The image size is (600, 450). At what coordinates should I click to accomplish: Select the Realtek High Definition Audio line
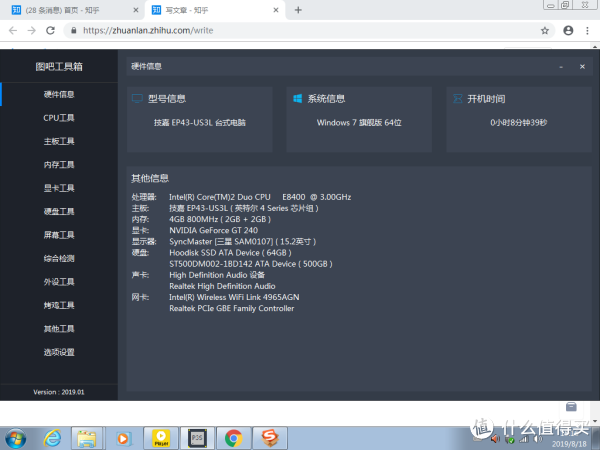(x=222, y=286)
